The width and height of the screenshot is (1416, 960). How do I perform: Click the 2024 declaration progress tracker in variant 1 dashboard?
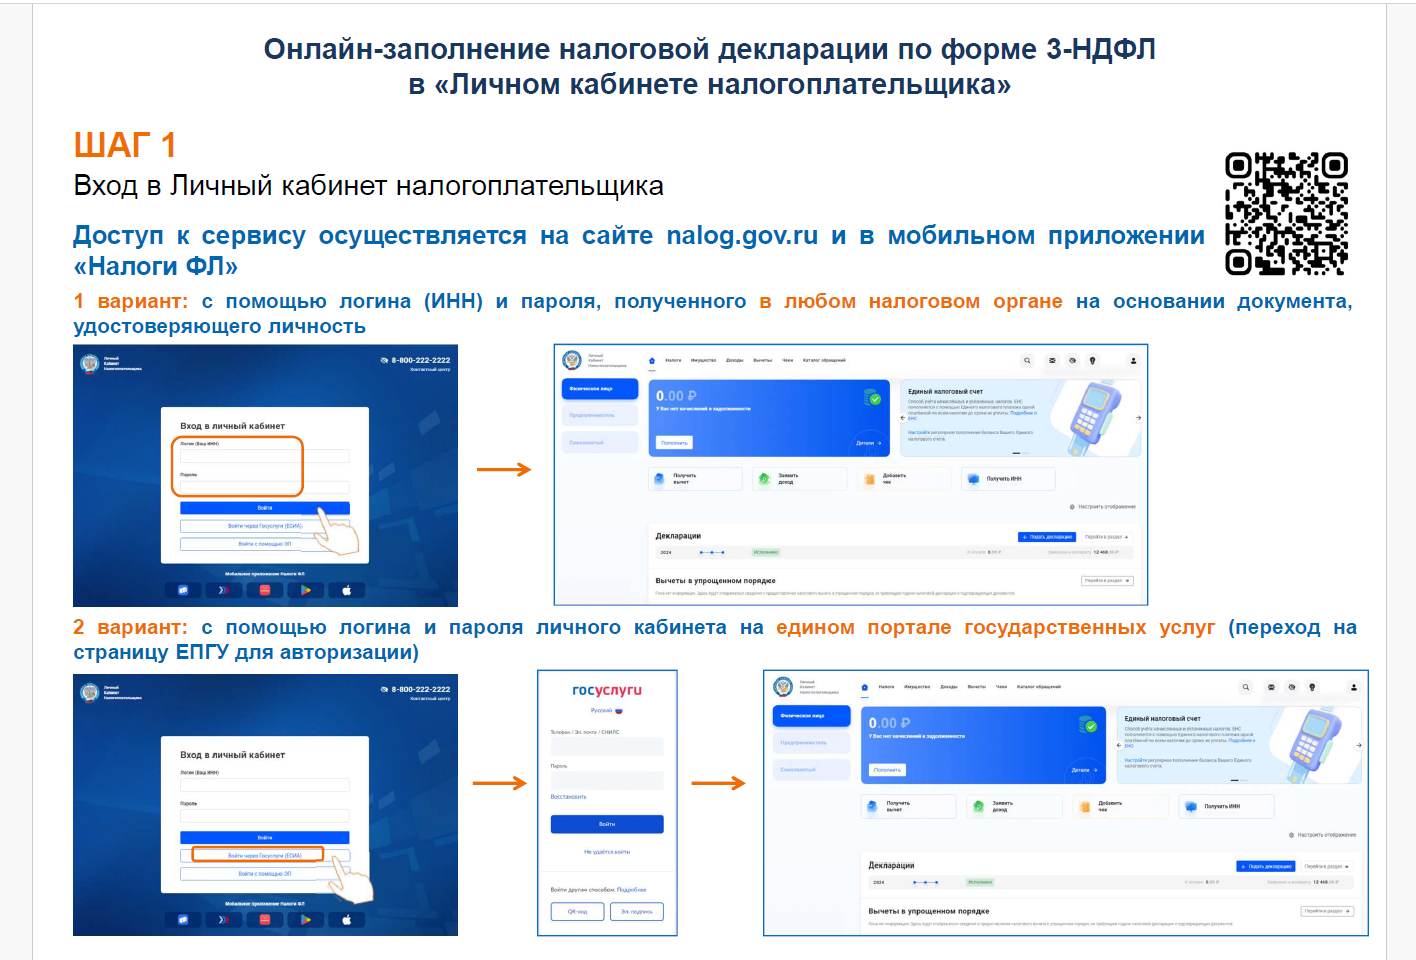[712, 552]
